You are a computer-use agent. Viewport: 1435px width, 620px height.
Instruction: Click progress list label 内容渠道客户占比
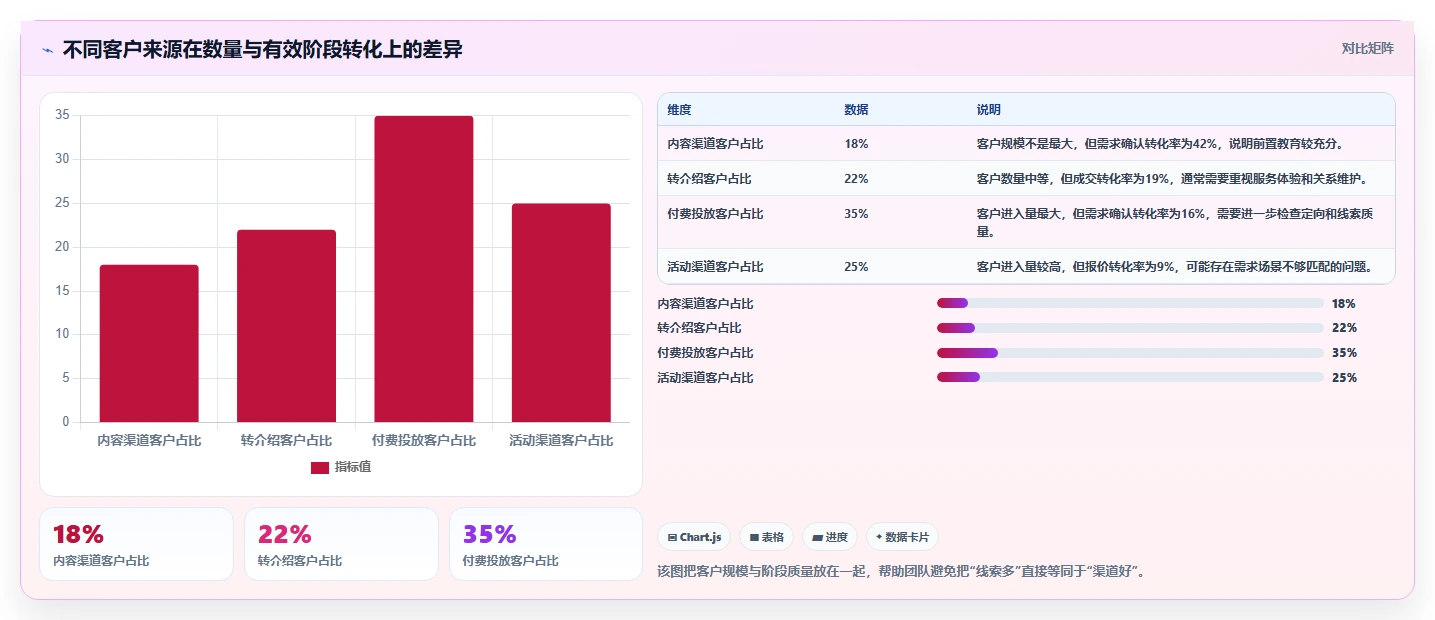point(705,303)
